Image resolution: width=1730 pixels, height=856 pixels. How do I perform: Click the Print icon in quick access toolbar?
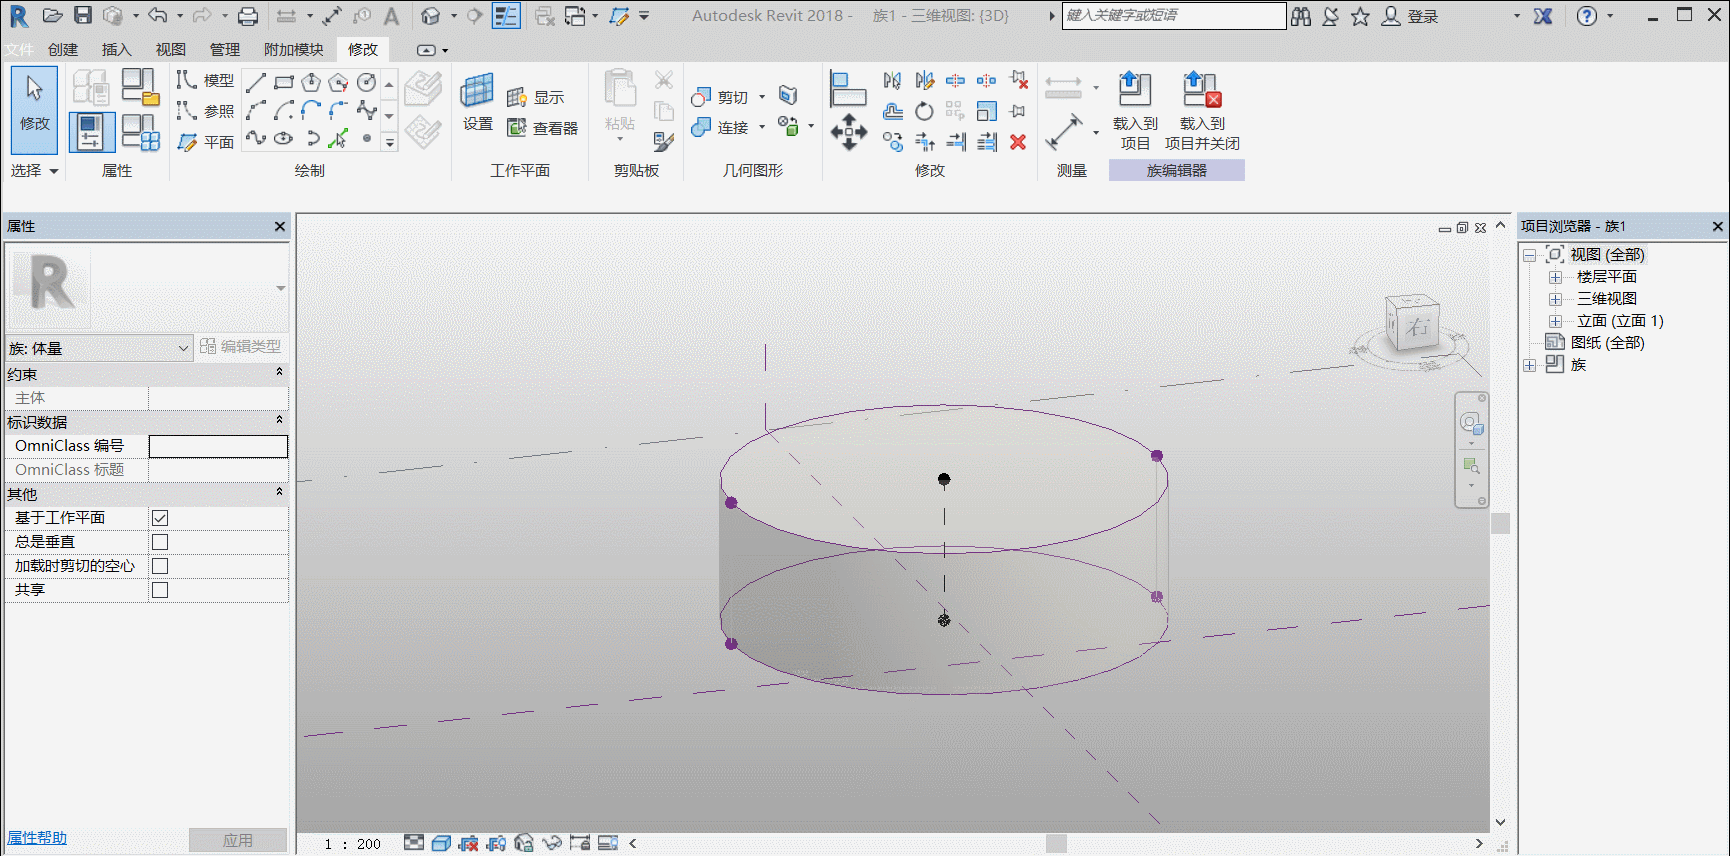click(x=248, y=16)
